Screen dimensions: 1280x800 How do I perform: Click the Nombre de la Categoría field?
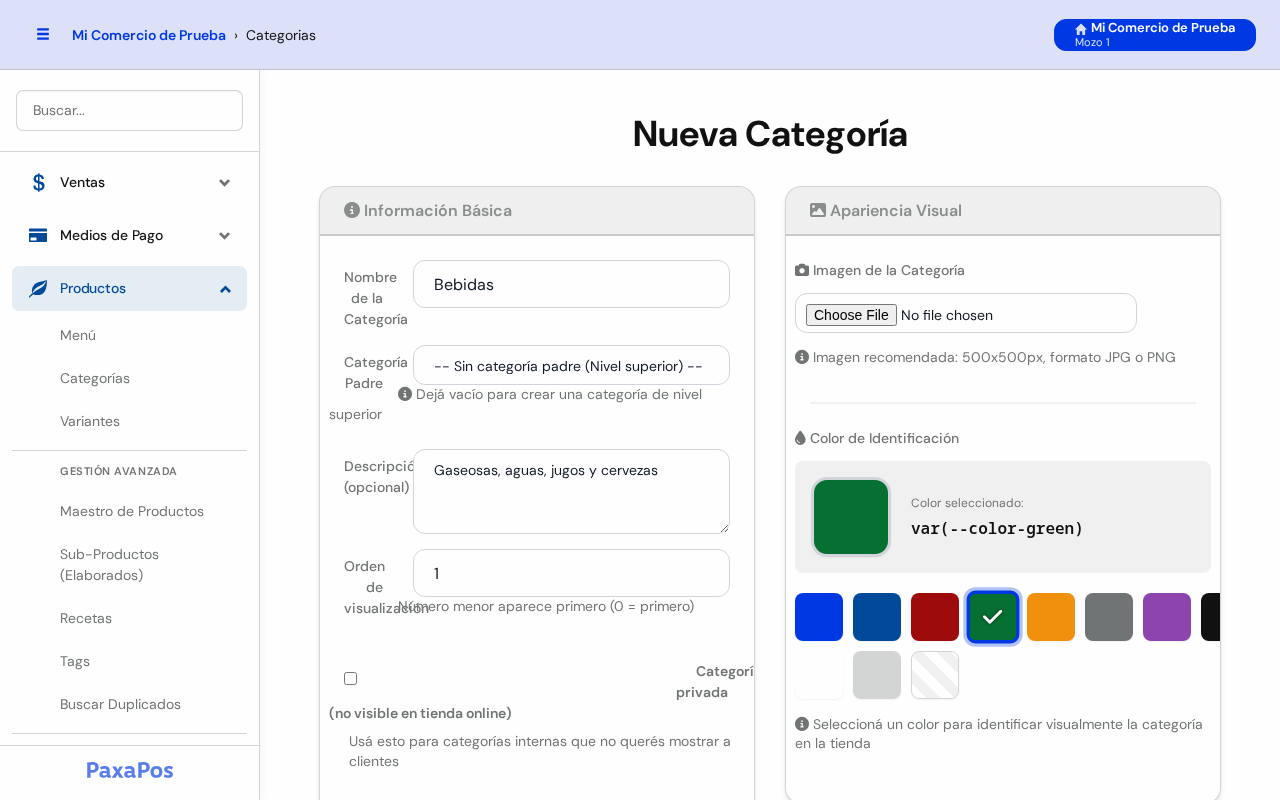pos(571,284)
